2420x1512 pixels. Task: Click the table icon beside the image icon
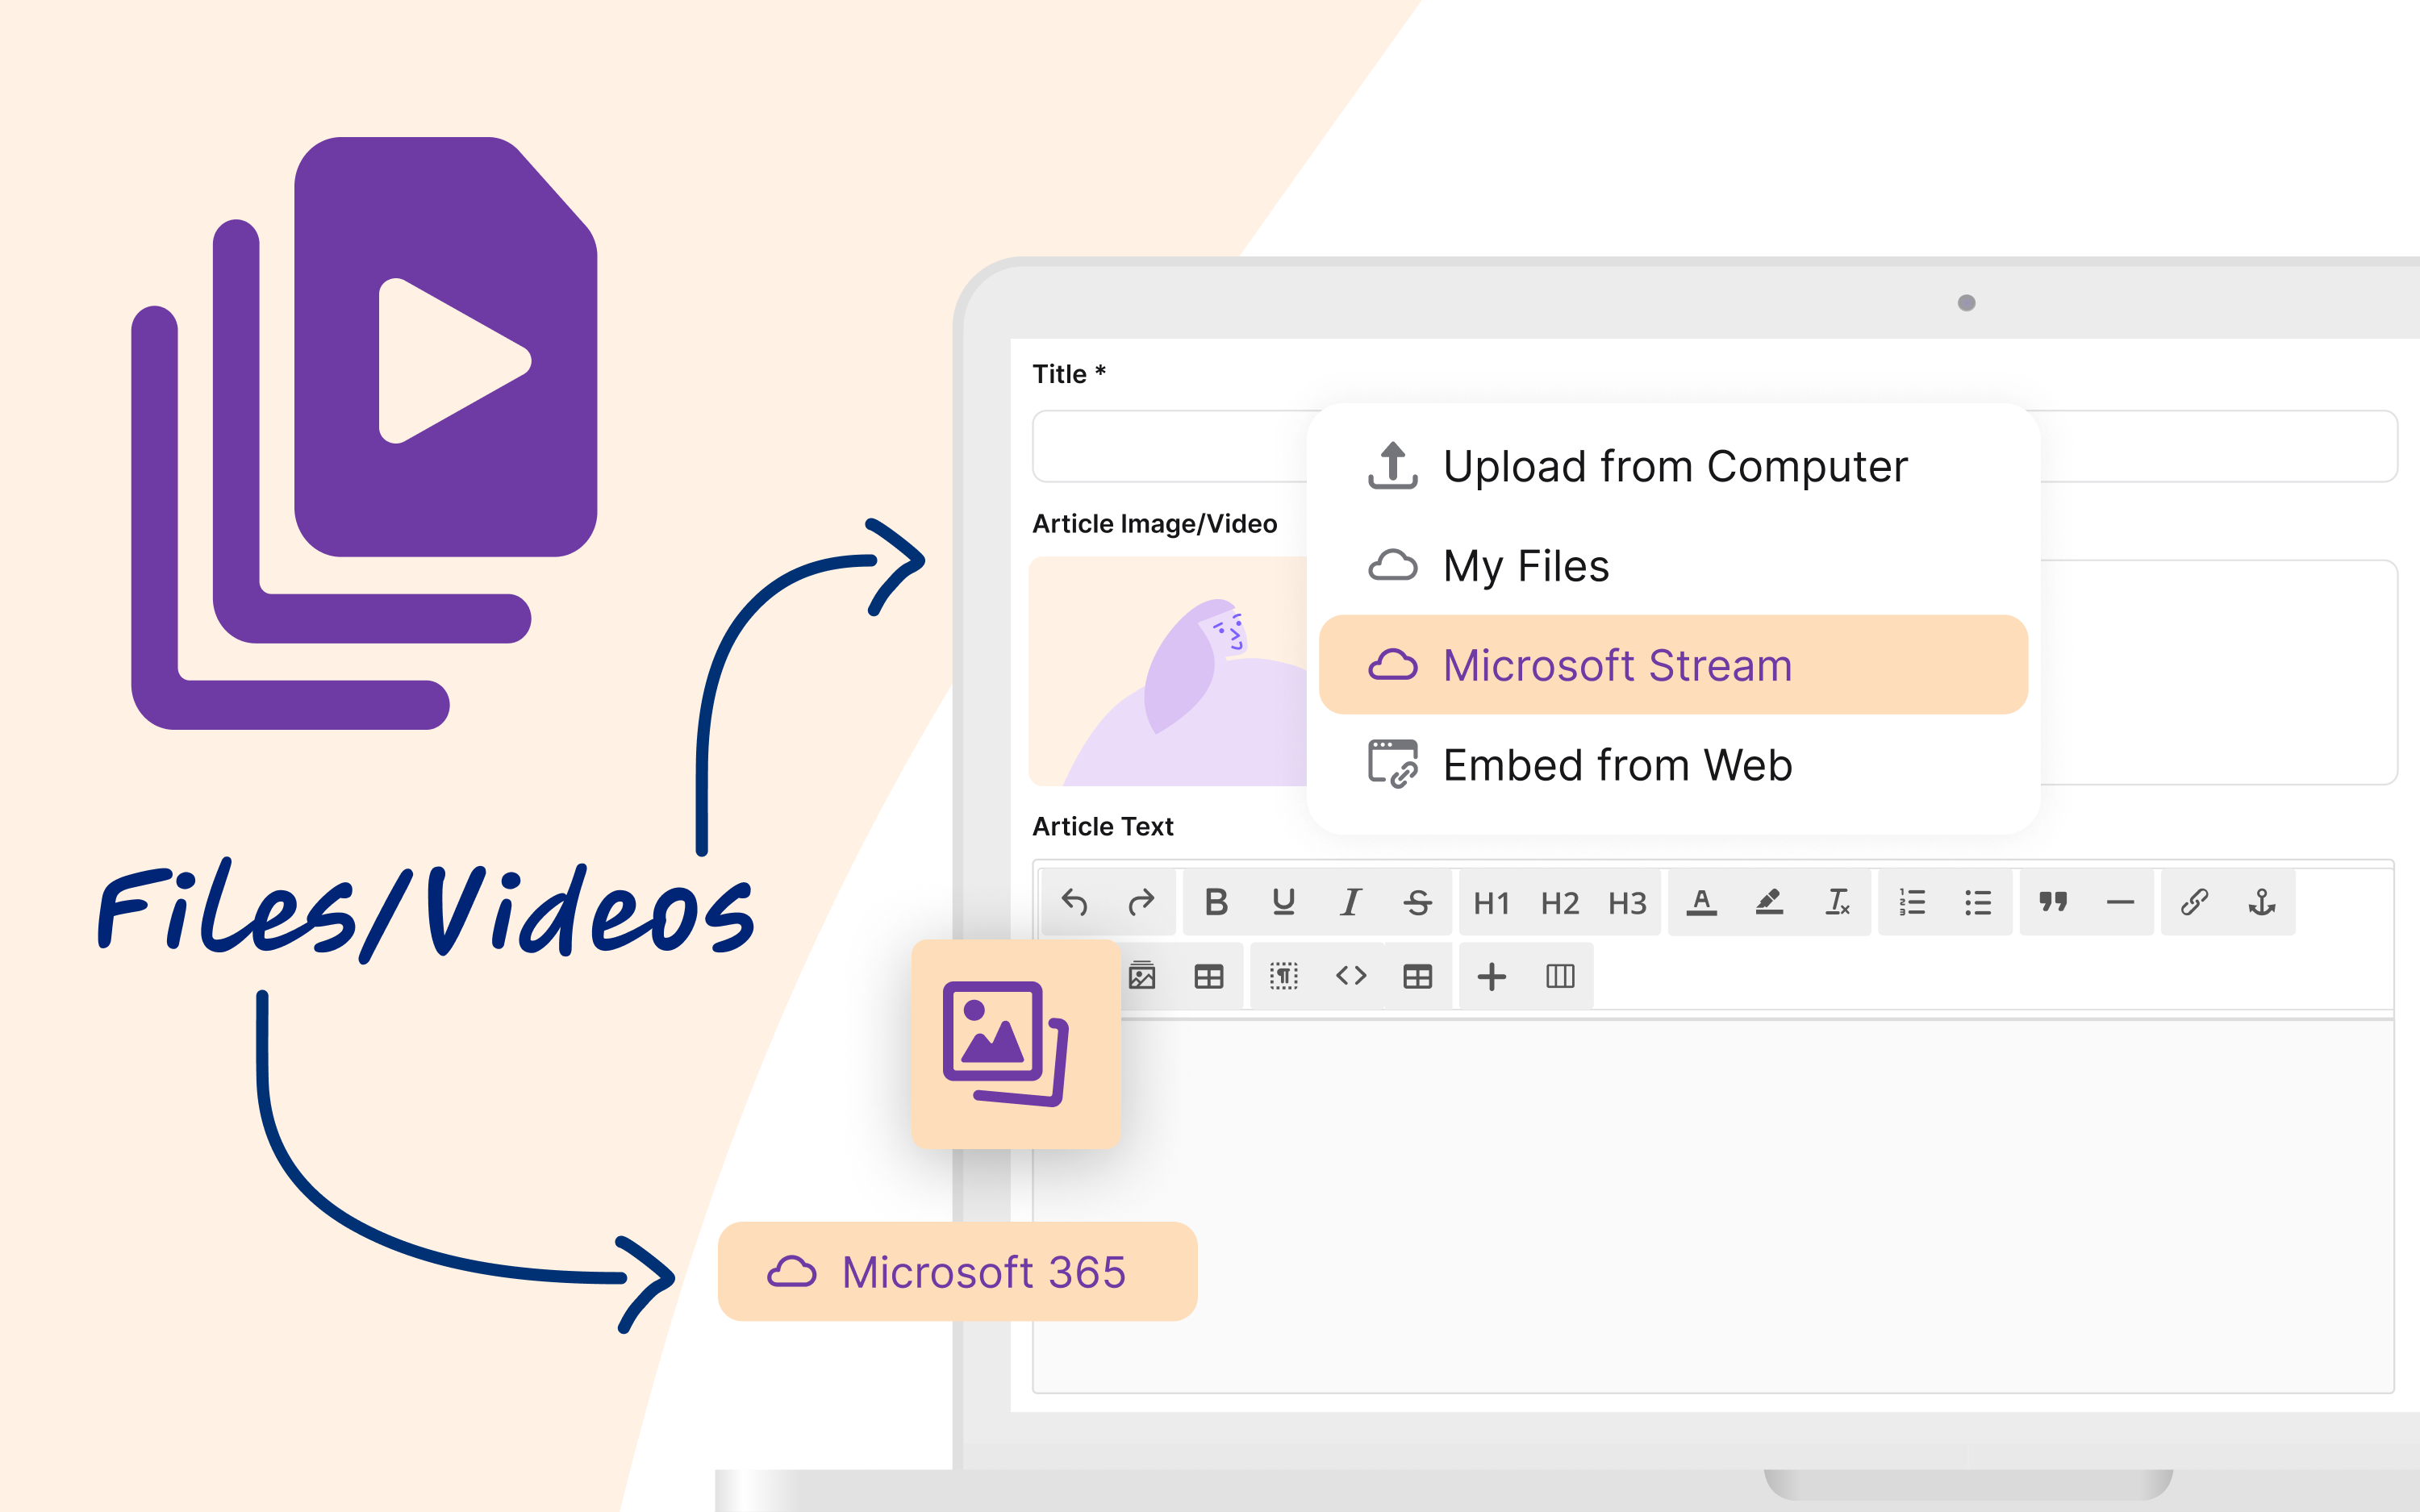[1209, 976]
